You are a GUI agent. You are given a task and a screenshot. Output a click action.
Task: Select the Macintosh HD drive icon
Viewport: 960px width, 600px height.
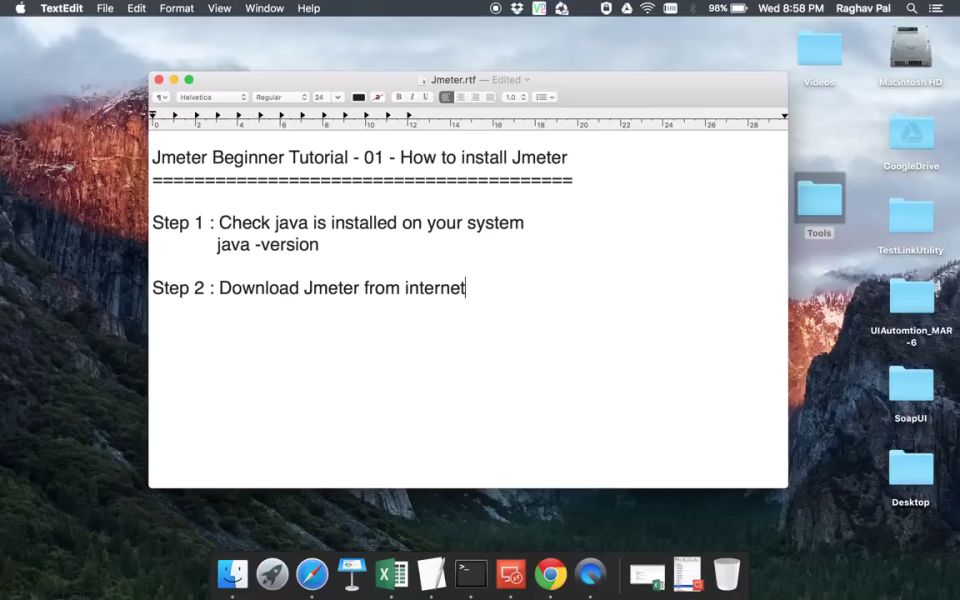click(910, 48)
